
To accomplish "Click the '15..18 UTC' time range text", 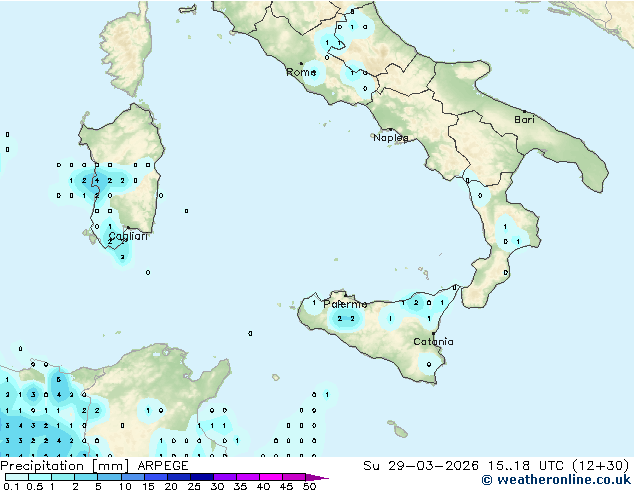I will coord(526,466).
